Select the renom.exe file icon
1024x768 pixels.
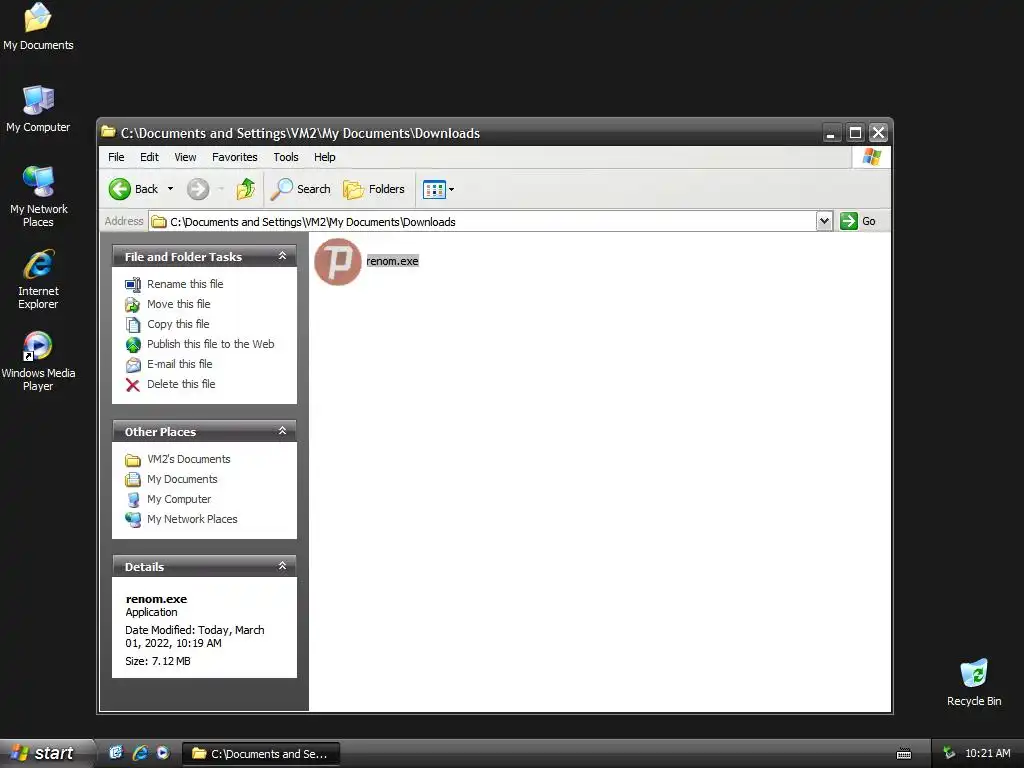click(x=338, y=262)
